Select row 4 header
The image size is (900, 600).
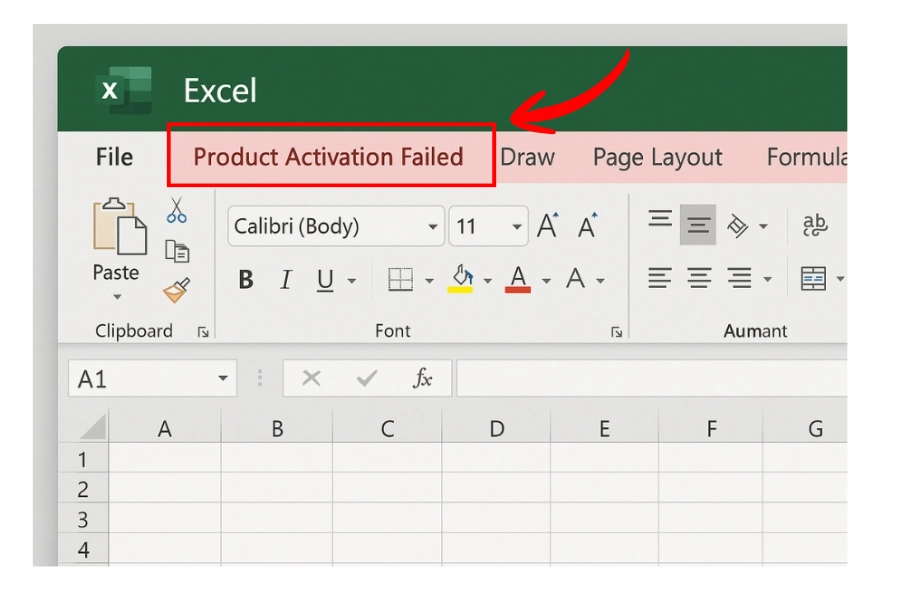[x=83, y=549]
